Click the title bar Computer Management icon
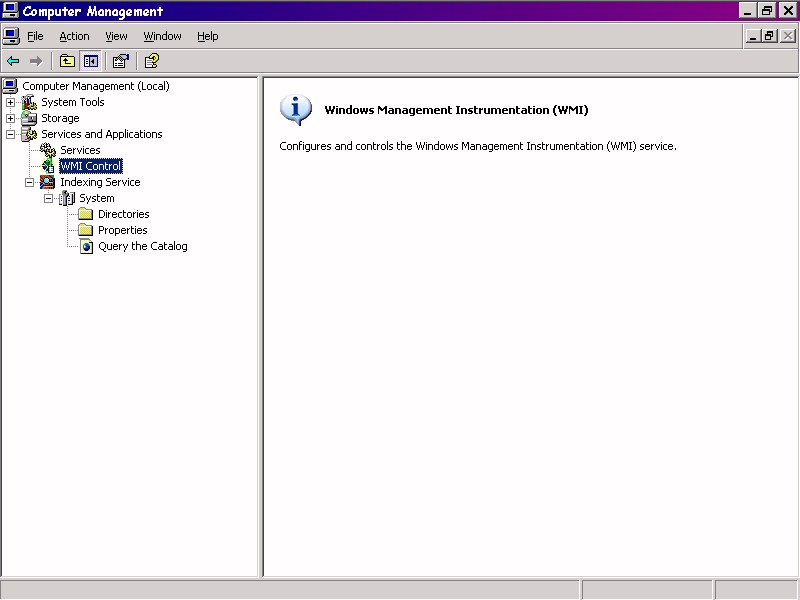Viewport: 800px width, 600px height. click(10, 11)
